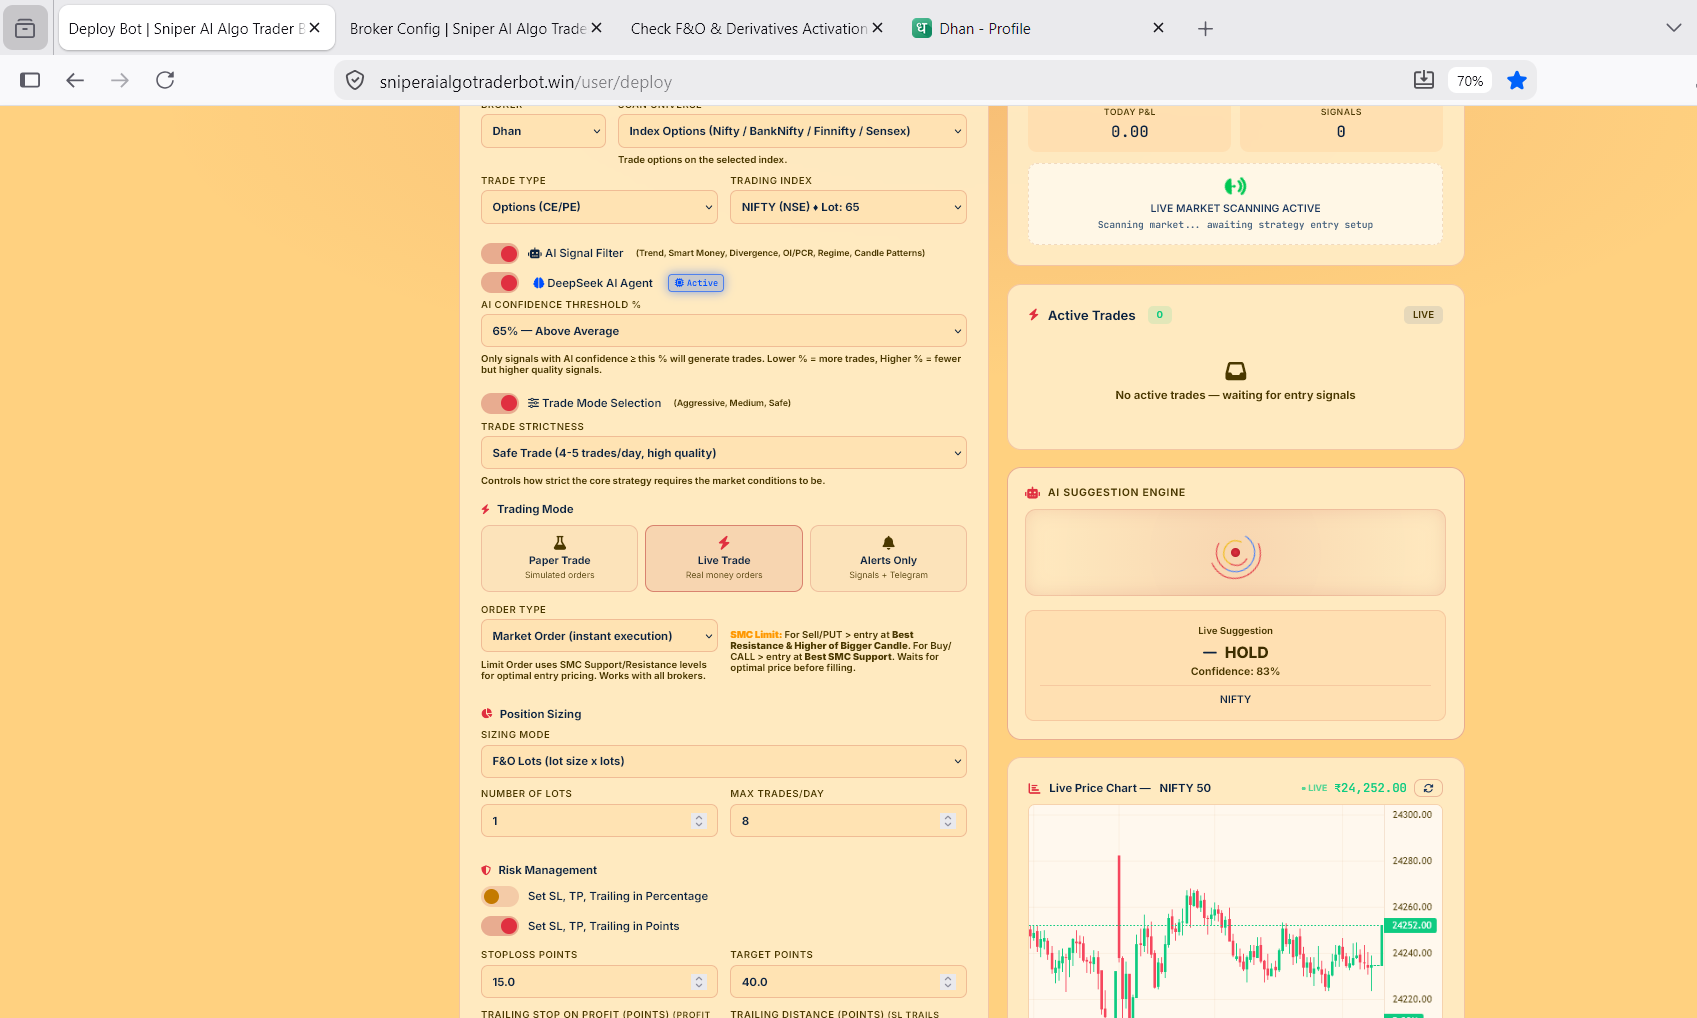Click the Target Points stepper arrows

click(948, 982)
